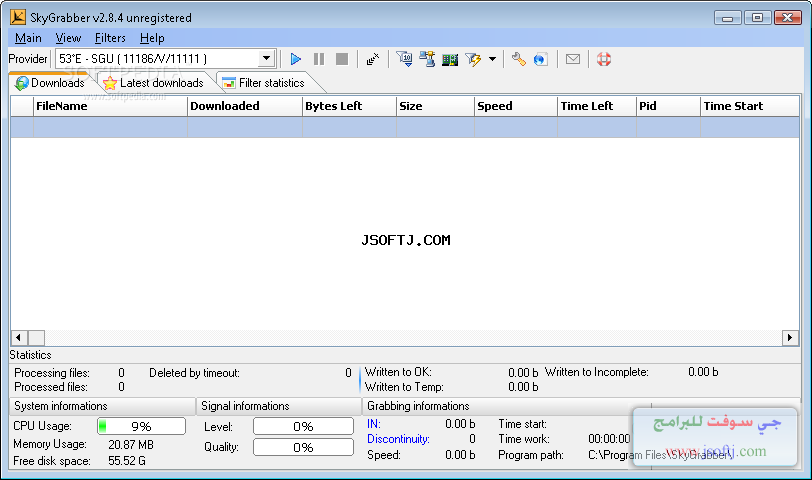Click the CPU Usage 9% progress bar

pyautogui.click(x=141, y=426)
